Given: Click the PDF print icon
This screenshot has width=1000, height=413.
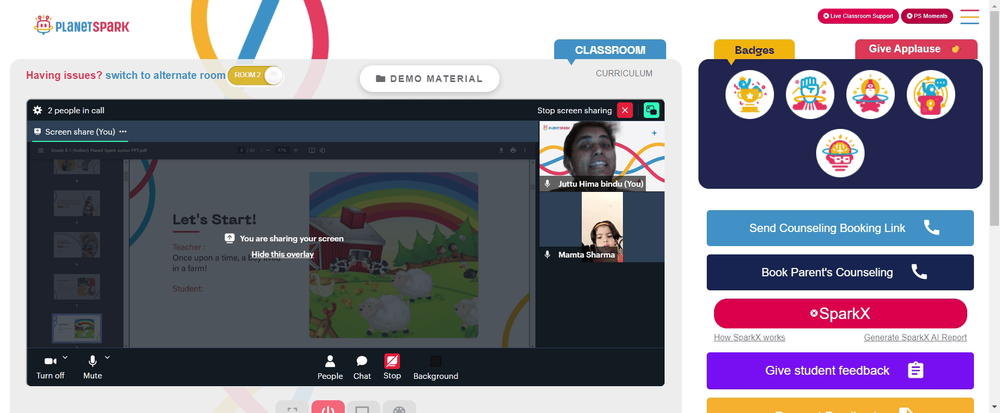Looking at the screenshot, I should pos(513,150).
